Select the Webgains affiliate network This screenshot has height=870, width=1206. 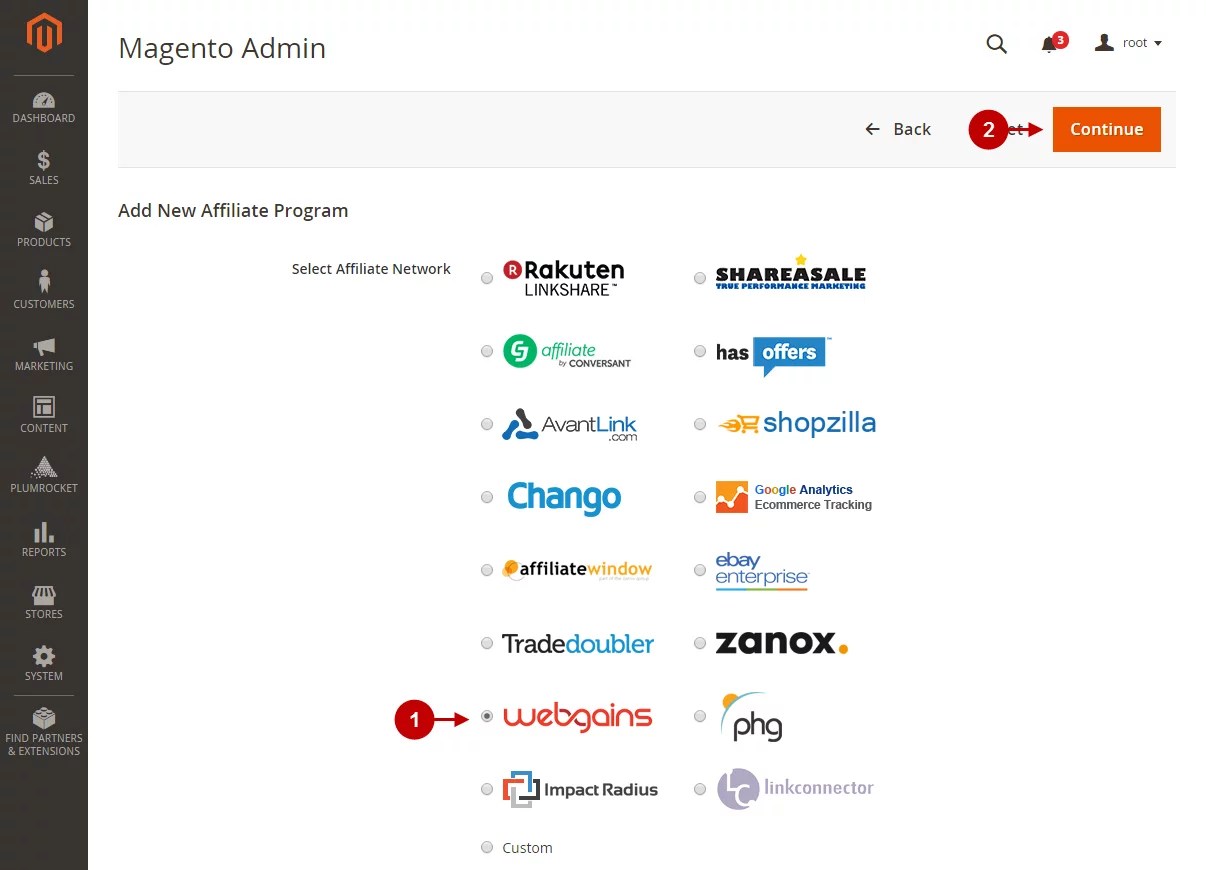(x=487, y=716)
